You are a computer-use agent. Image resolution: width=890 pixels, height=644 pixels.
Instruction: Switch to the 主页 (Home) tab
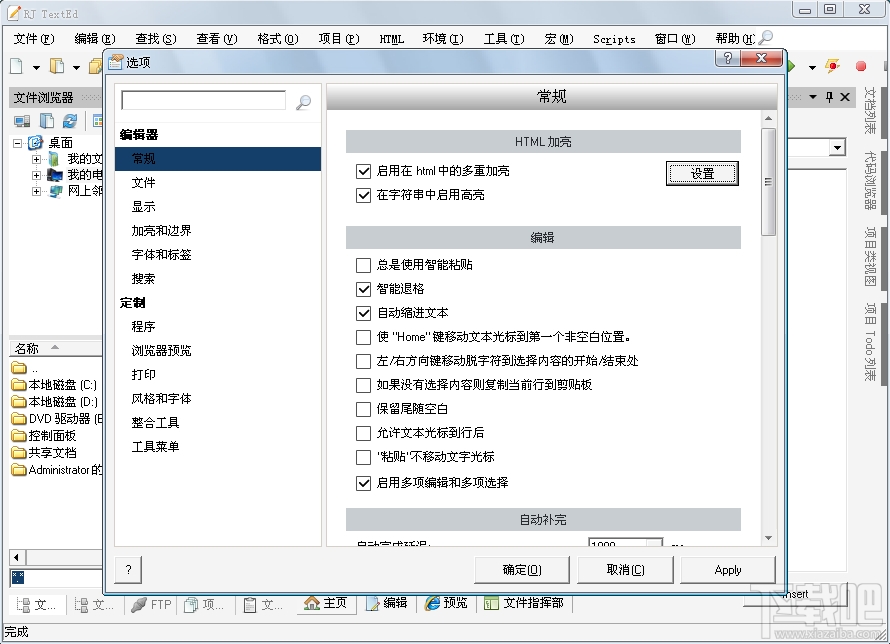[325, 603]
